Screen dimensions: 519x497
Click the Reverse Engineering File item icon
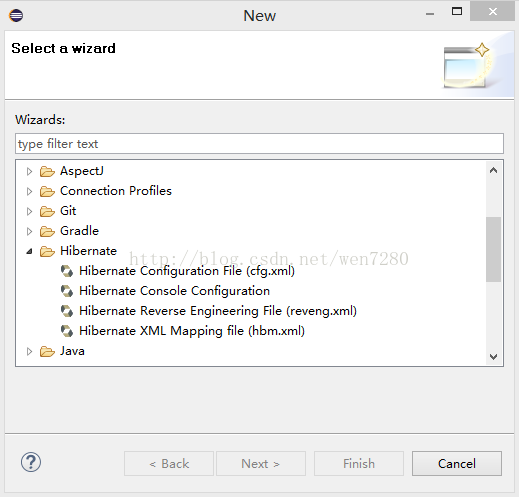click(67, 311)
